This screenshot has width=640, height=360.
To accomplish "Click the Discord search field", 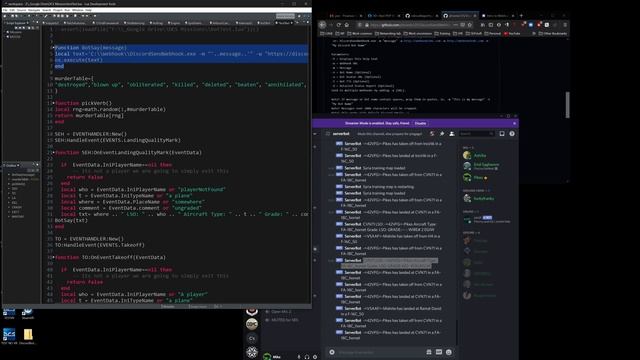I will 476,134.
